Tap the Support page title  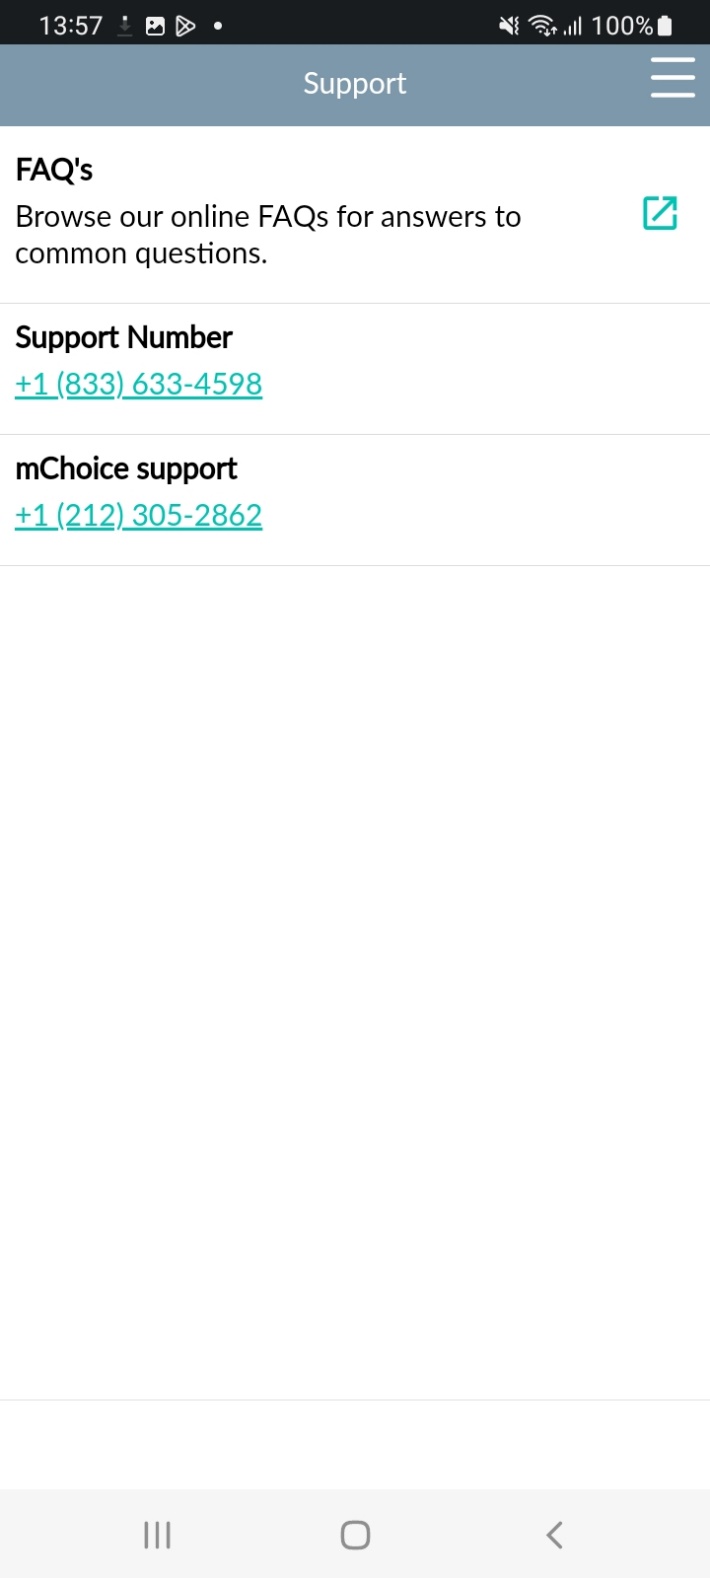355,83
